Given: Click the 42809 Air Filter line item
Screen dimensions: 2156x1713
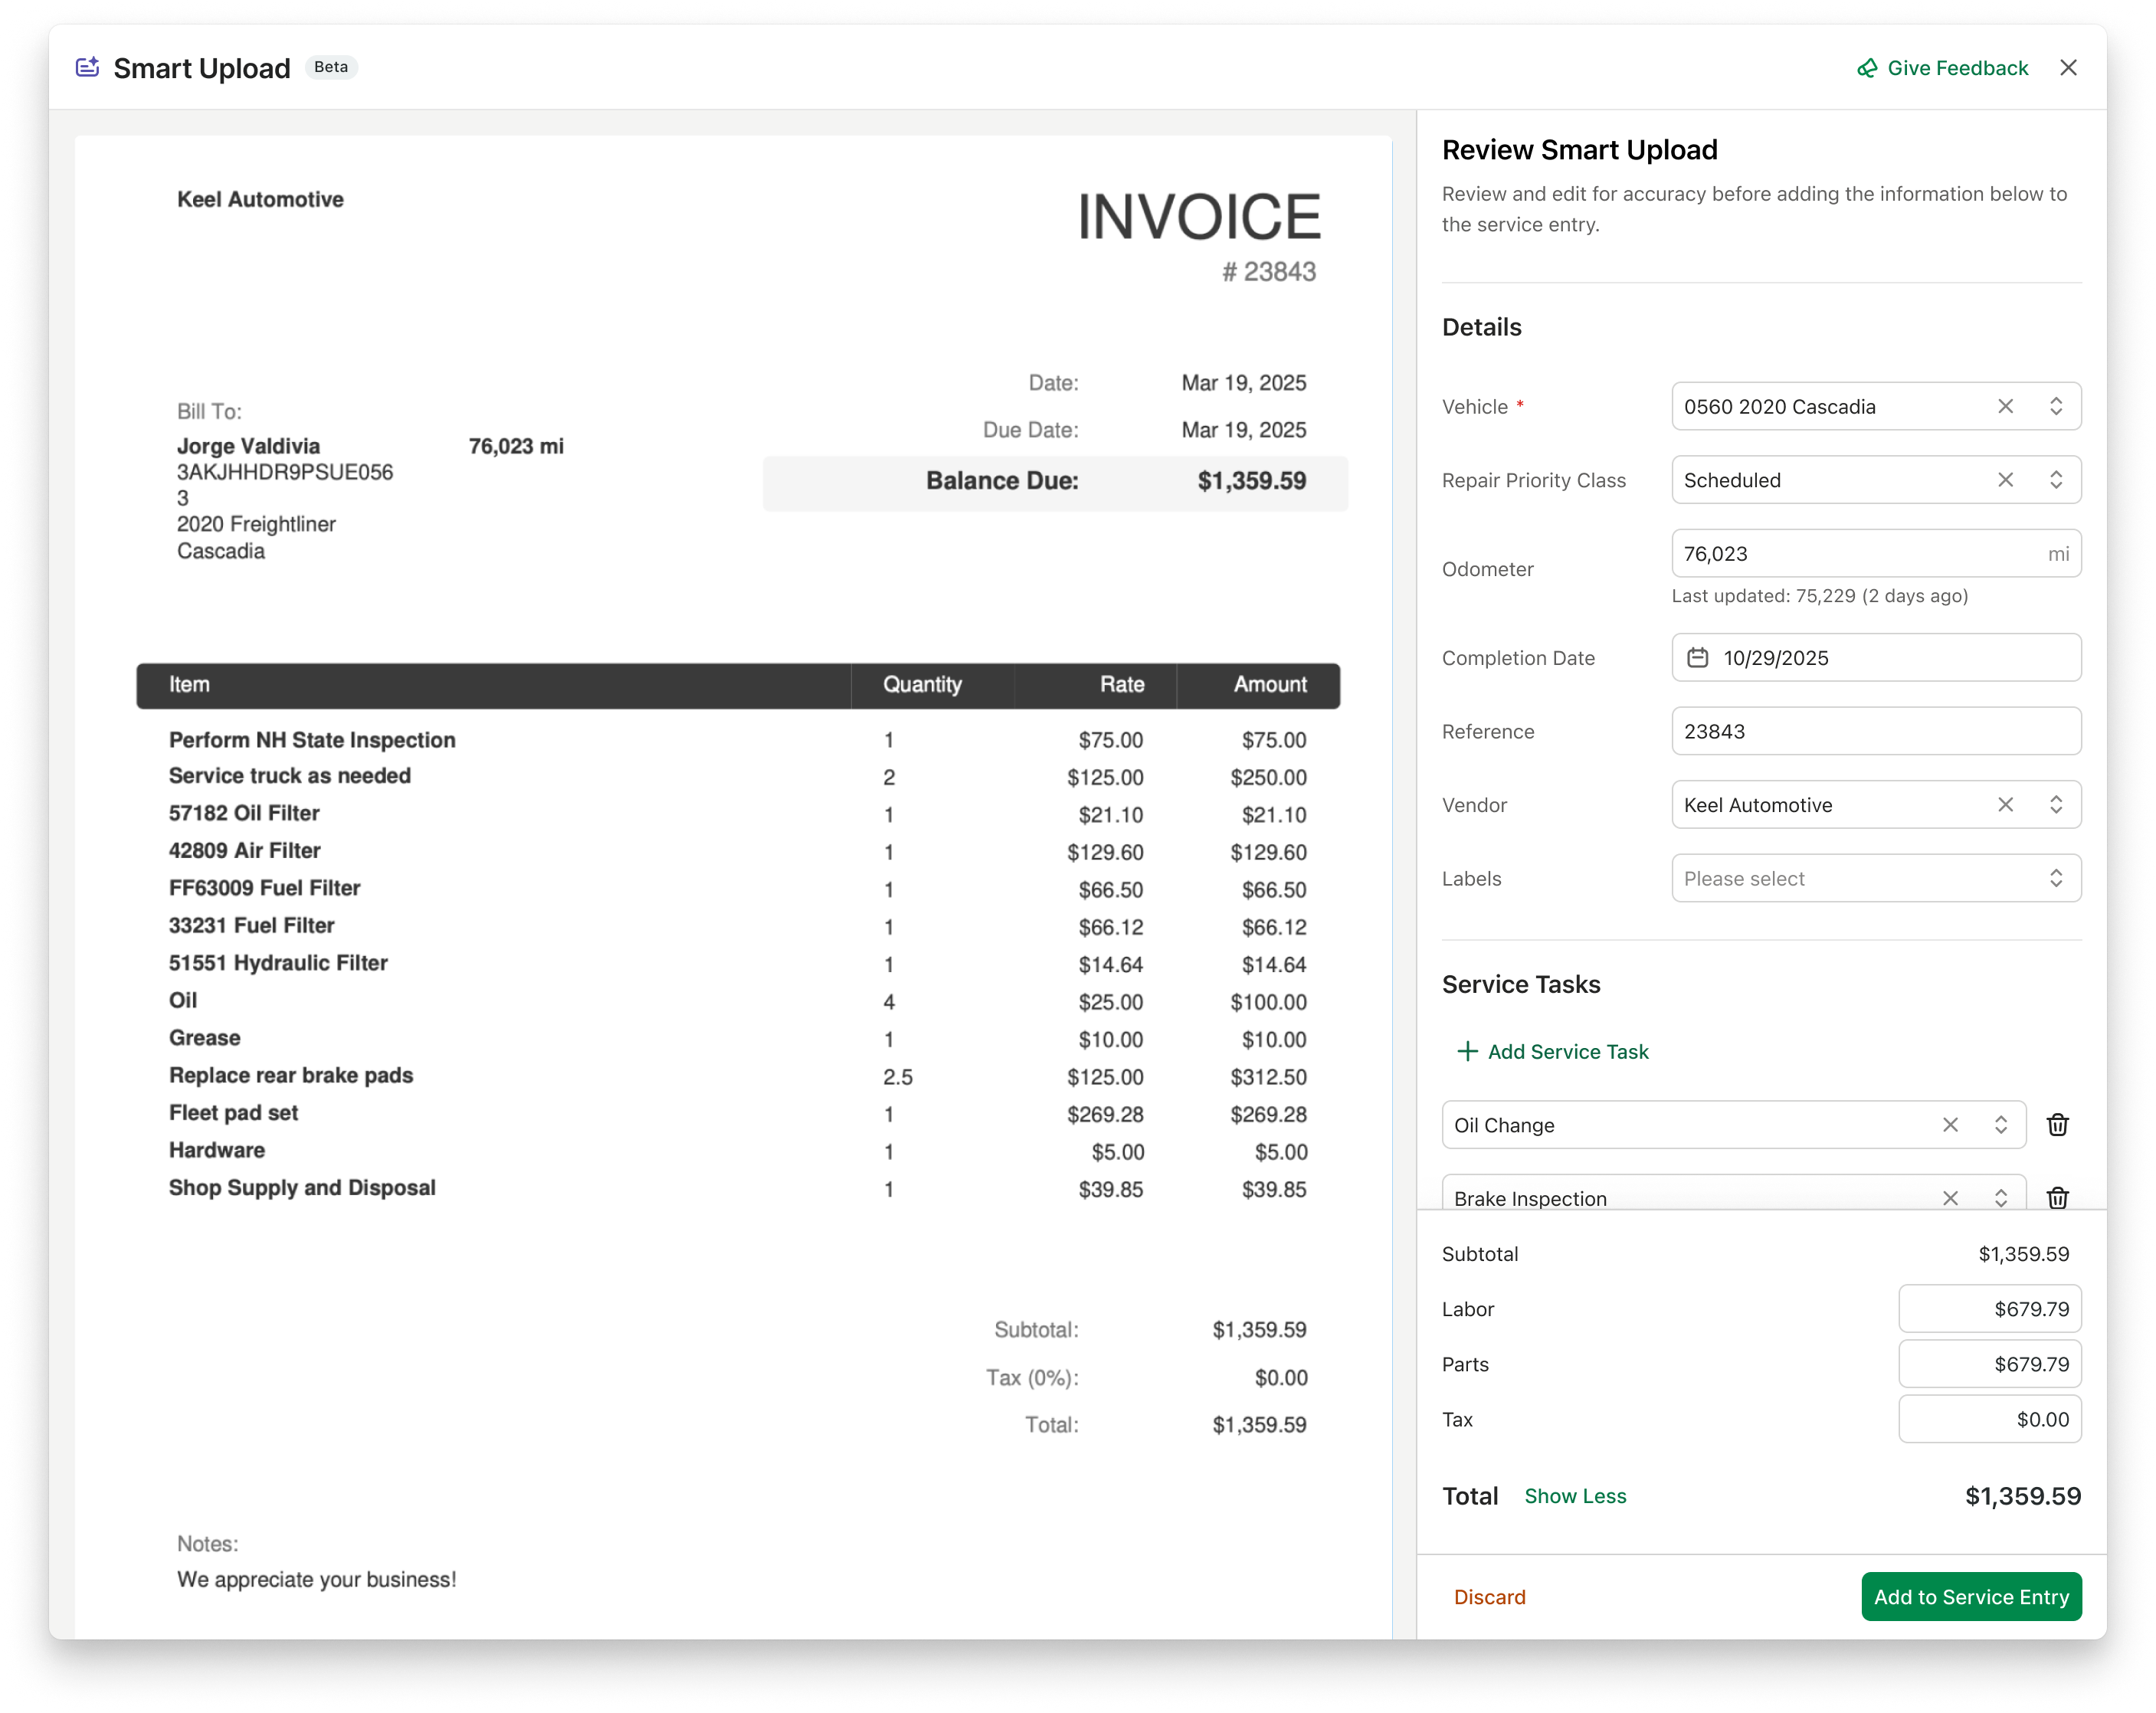Looking at the screenshot, I should tap(245, 851).
